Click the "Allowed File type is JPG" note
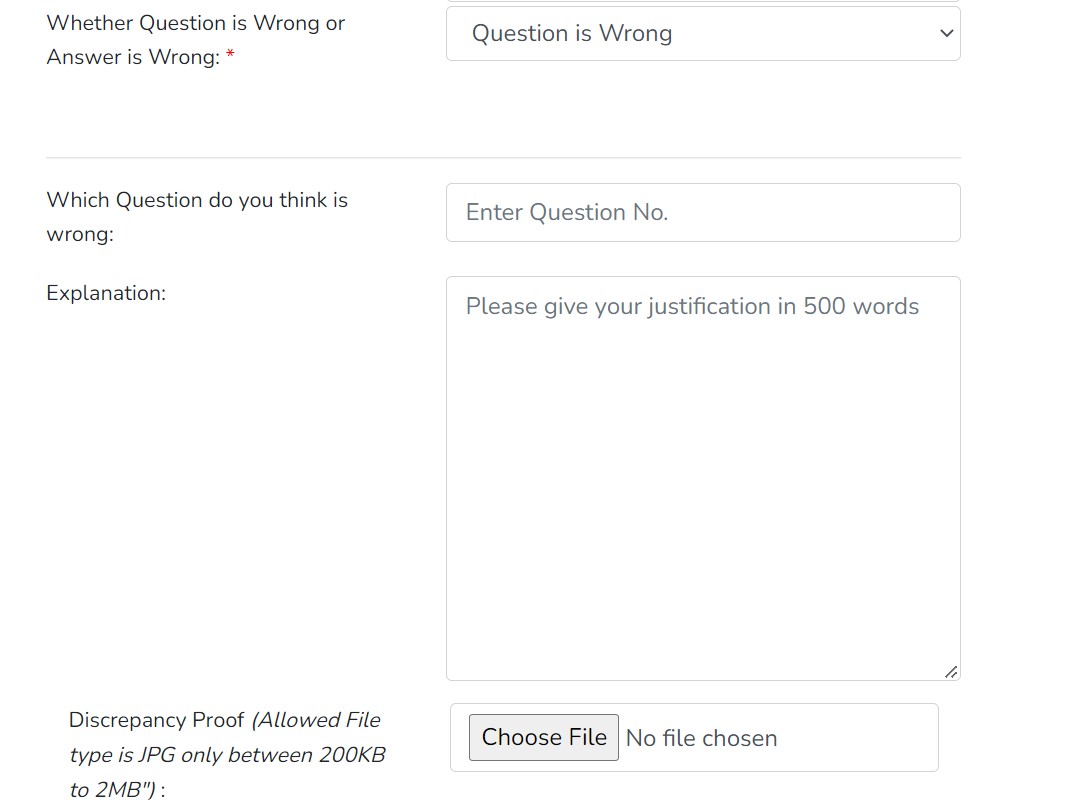 pos(316,720)
